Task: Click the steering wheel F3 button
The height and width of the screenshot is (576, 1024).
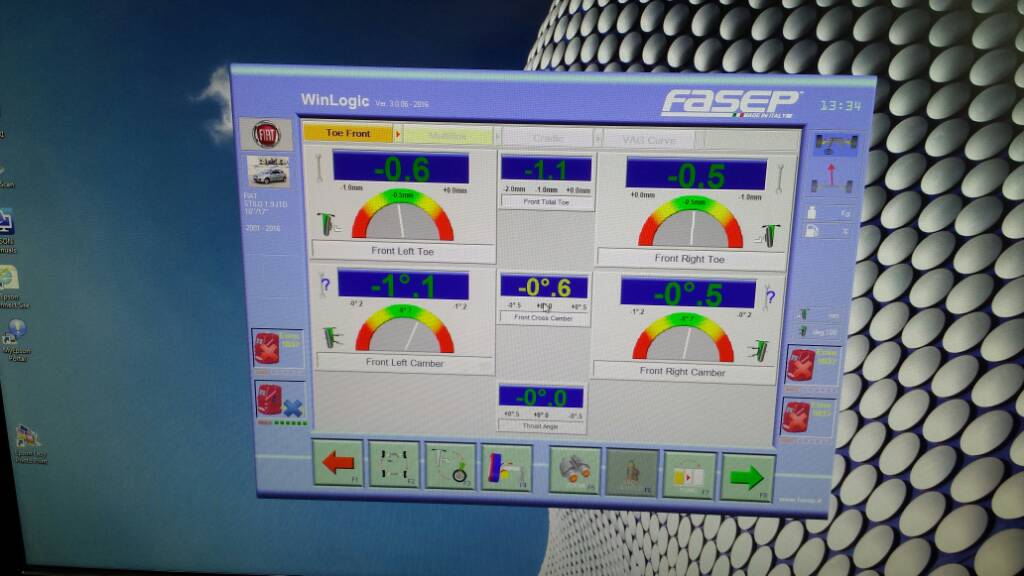Action: coord(451,466)
